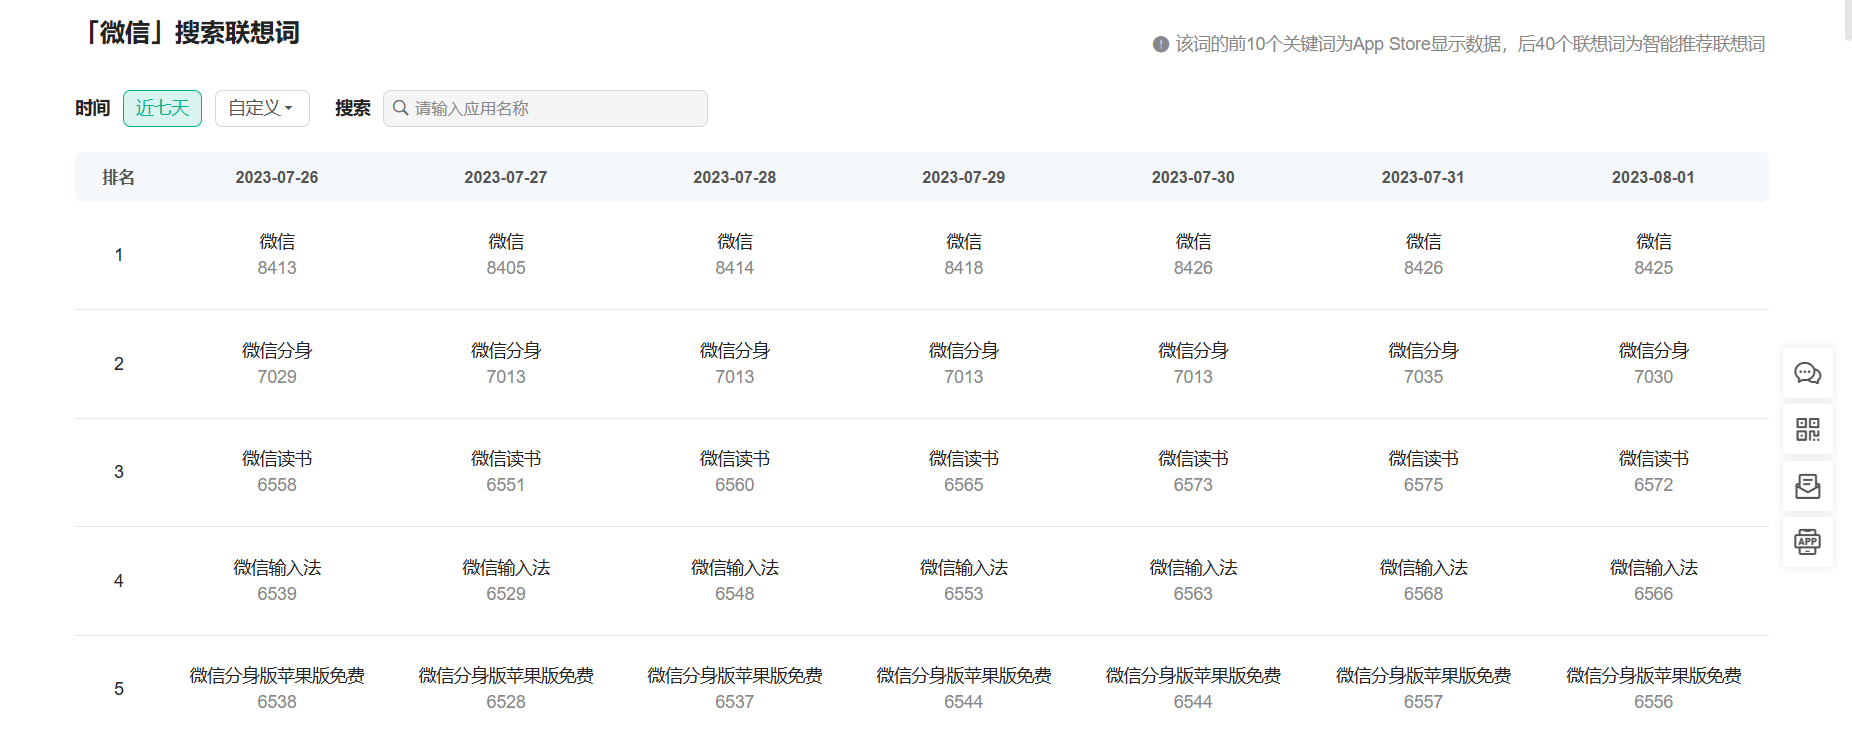Click the 2023-07-29 column header
Screen dimensions: 1852x740
click(964, 177)
